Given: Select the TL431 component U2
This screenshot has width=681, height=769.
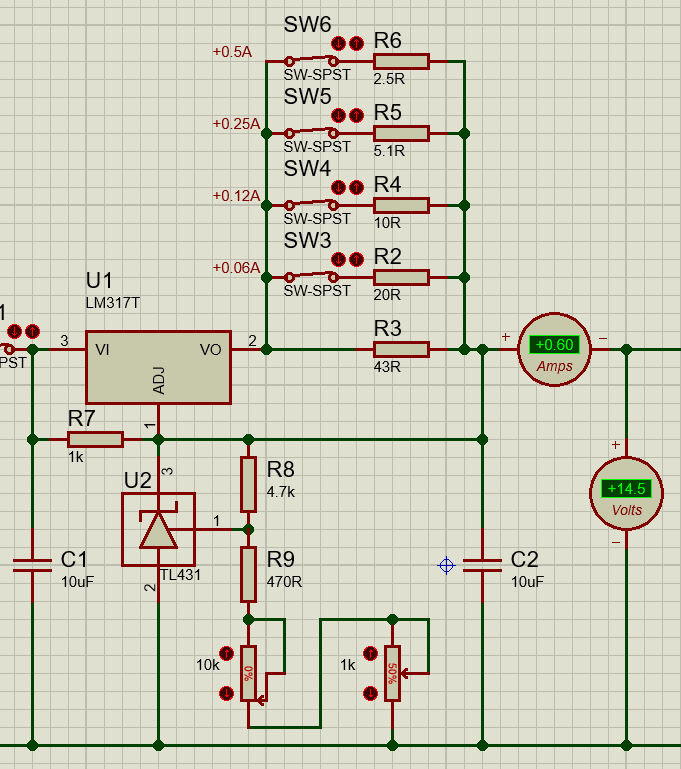Looking at the screenshot, I should click(x=158, y=529).
